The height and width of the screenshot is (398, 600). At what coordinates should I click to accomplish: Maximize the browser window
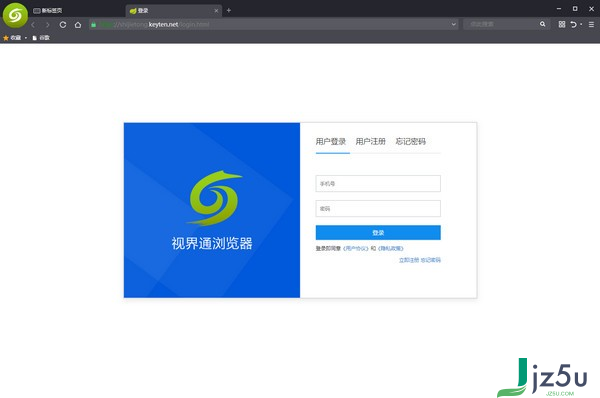pyautogui.click(x=575, y=8)
